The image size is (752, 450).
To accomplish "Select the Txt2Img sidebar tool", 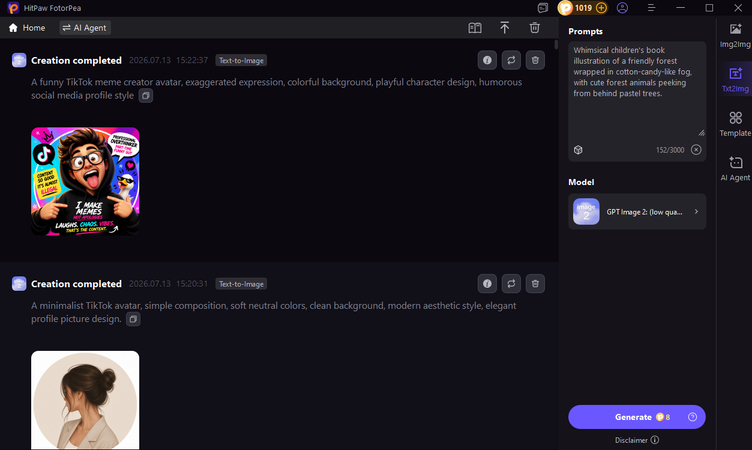I will pyautogui.click(x=735, y=80).
